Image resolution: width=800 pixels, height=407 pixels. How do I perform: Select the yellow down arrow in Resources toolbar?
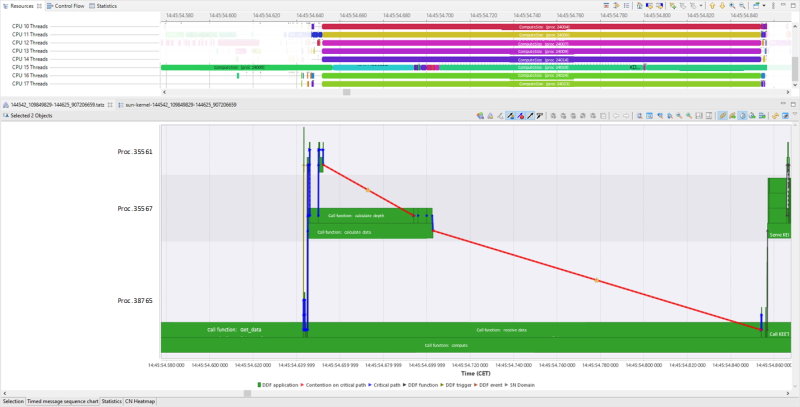(722, 6)
